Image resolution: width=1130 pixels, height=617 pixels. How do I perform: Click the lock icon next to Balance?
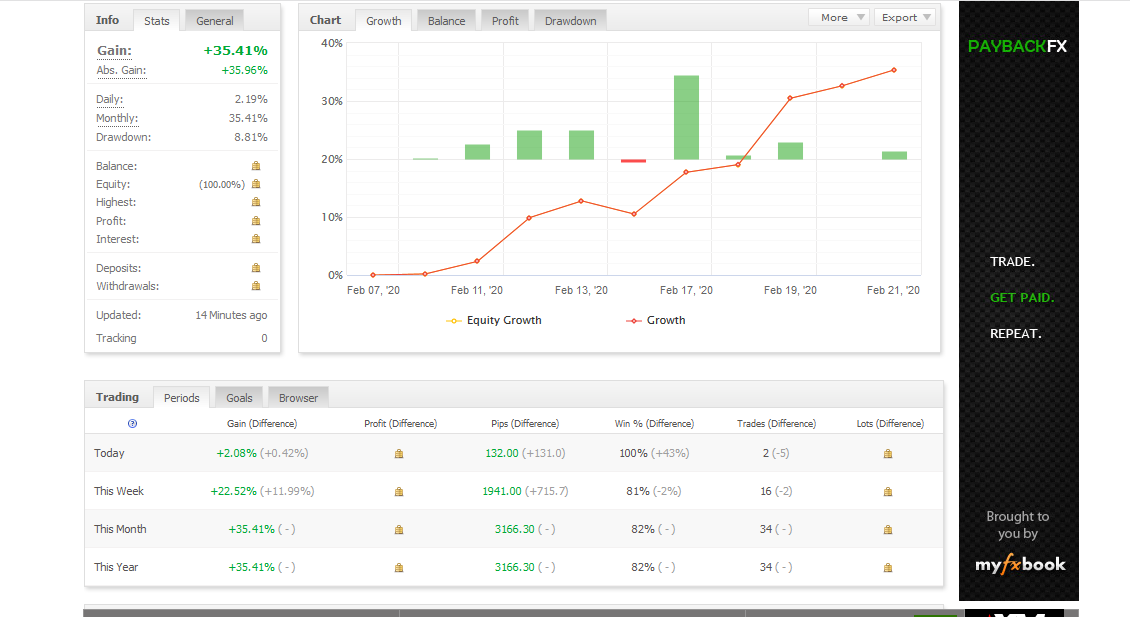coord(256,166)
